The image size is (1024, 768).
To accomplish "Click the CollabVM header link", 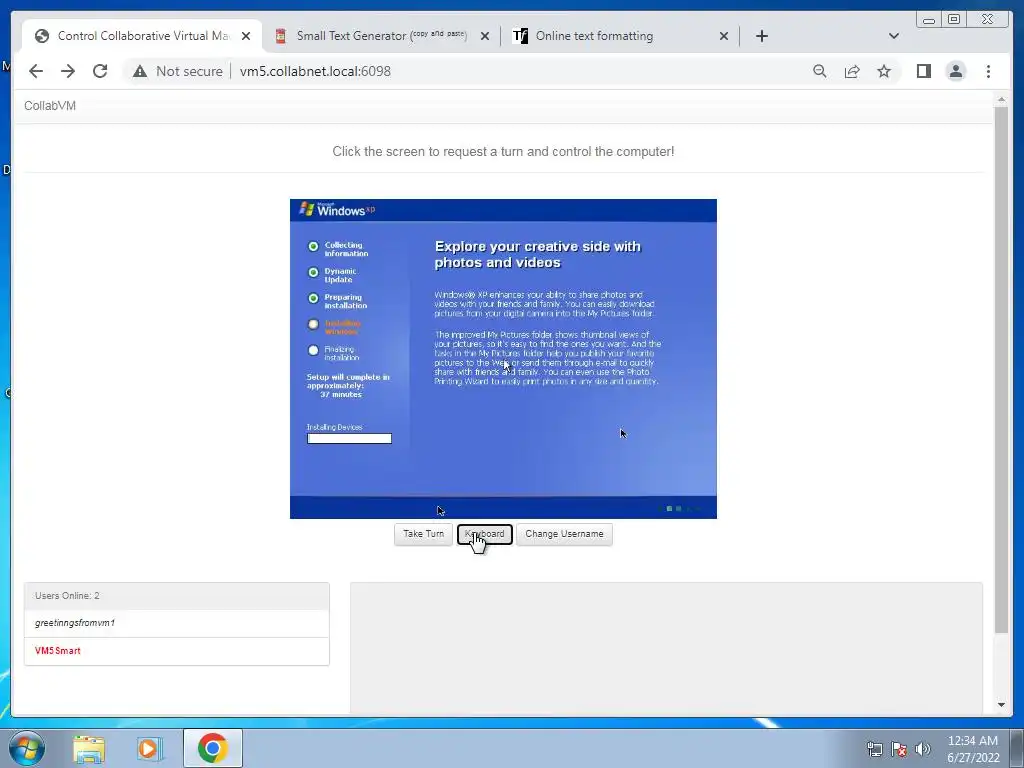I will coord(50,106).
